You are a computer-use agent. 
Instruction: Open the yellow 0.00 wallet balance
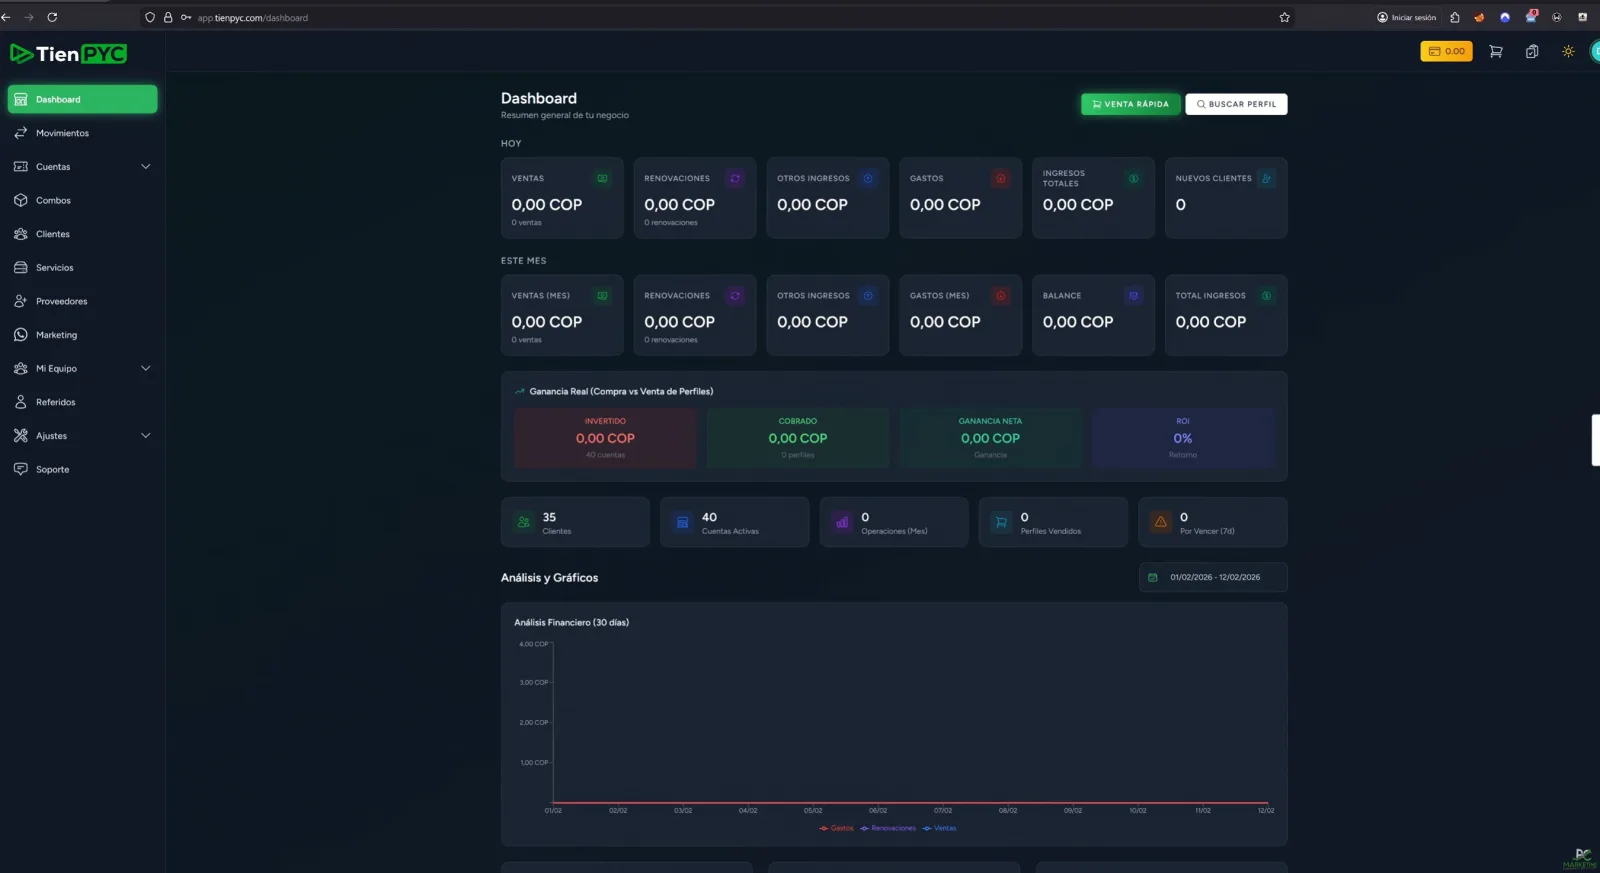pos(1446,51)
